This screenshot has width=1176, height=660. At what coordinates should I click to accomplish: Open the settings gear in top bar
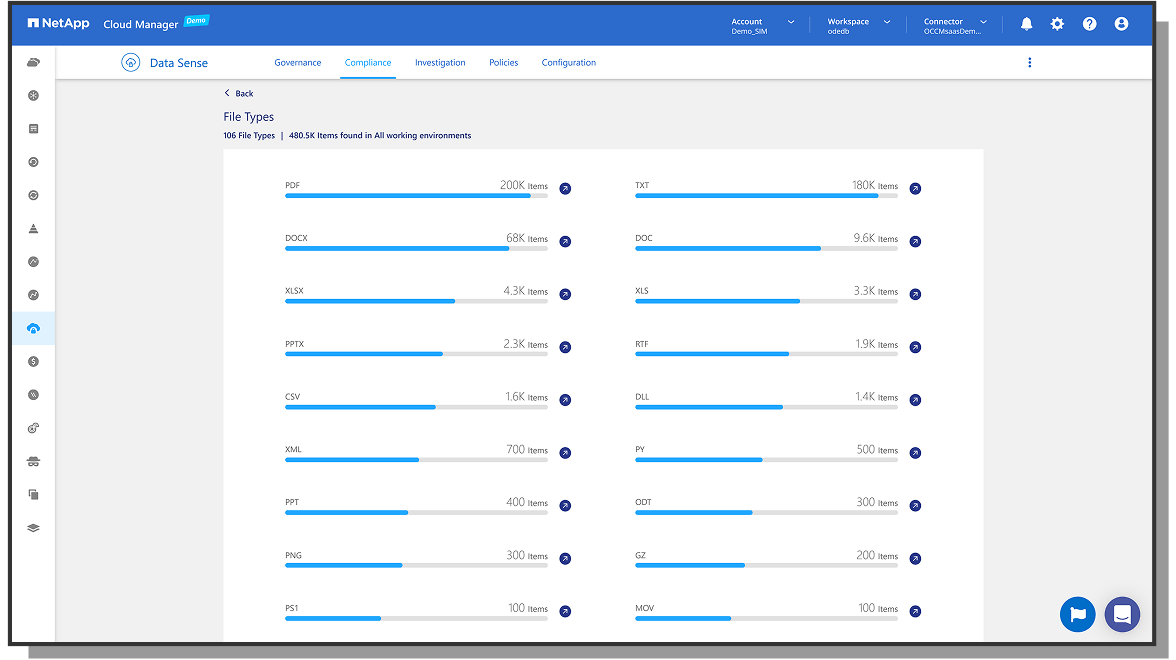pyautogui.click(x=1057, y=23)
